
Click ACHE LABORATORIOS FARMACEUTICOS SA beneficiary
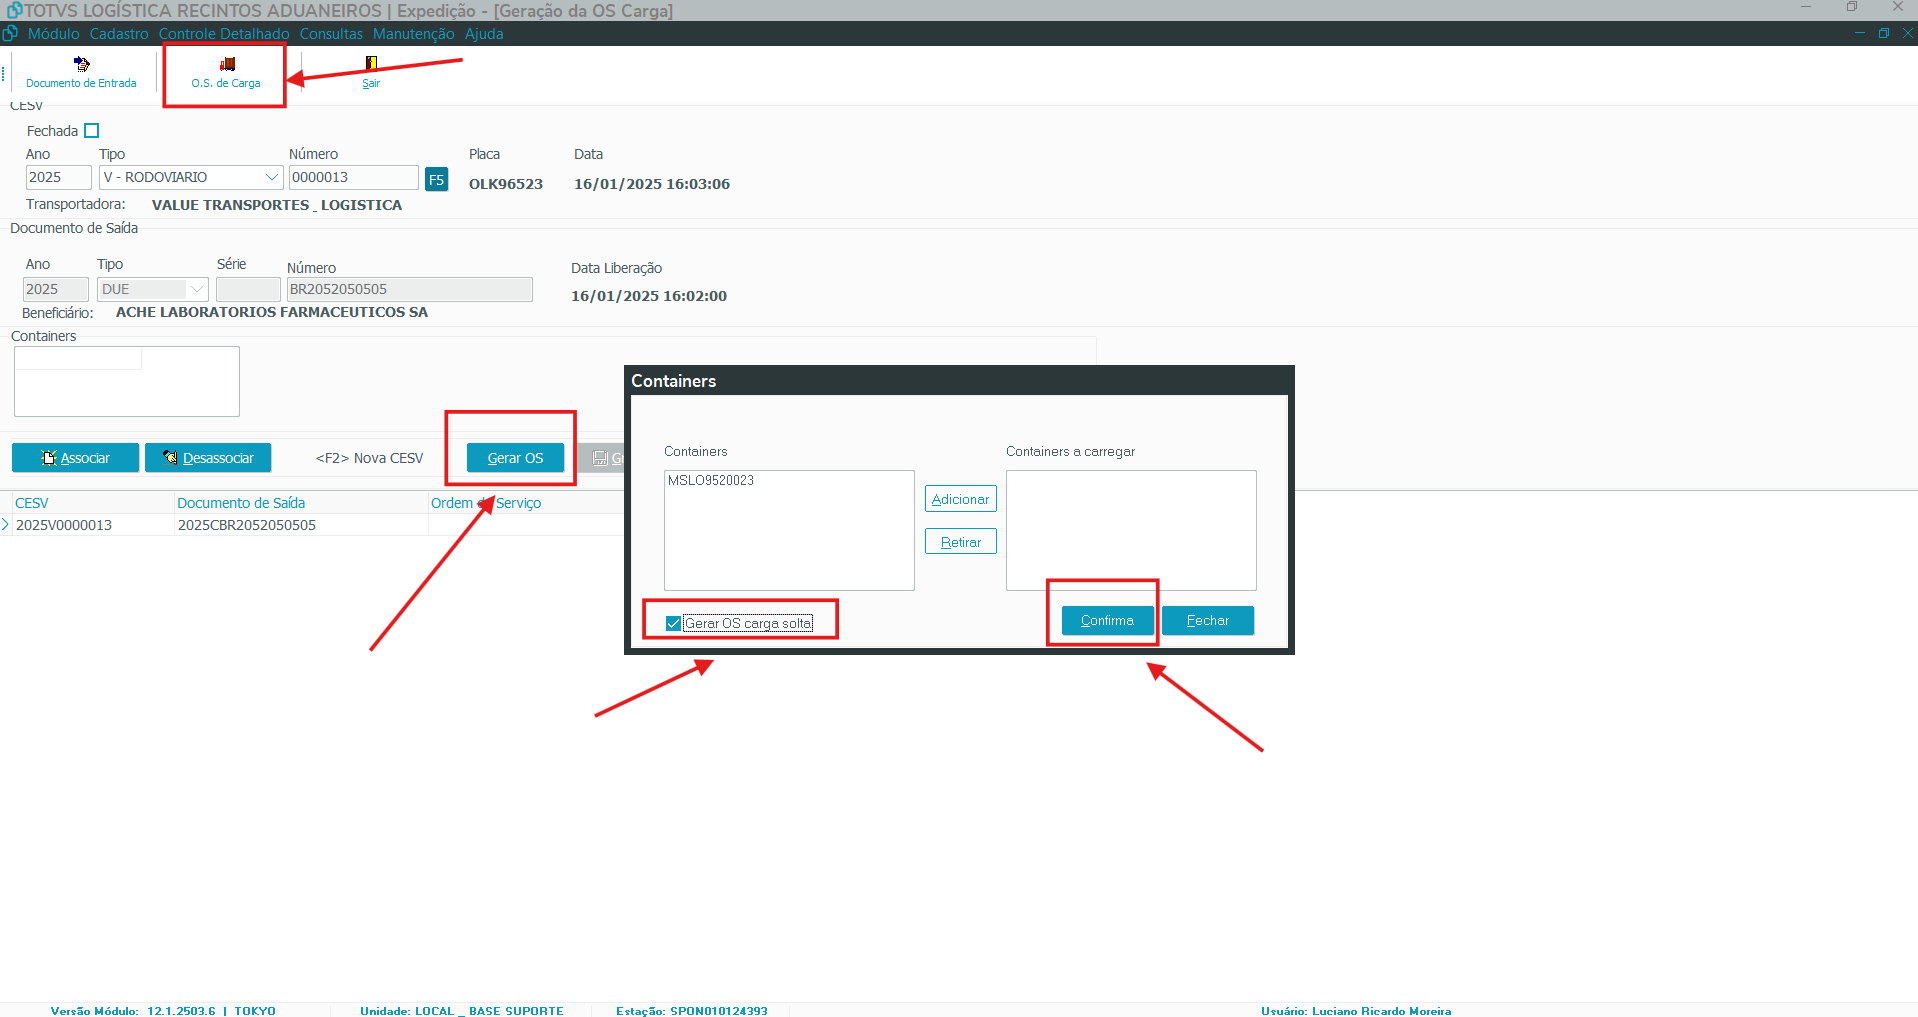coord(272,312)
